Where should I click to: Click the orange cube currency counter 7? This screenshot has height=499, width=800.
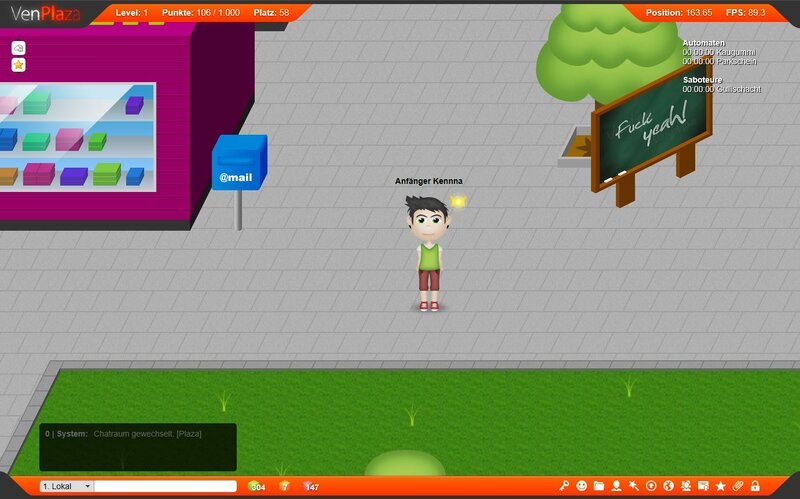(x=285, y=486)
